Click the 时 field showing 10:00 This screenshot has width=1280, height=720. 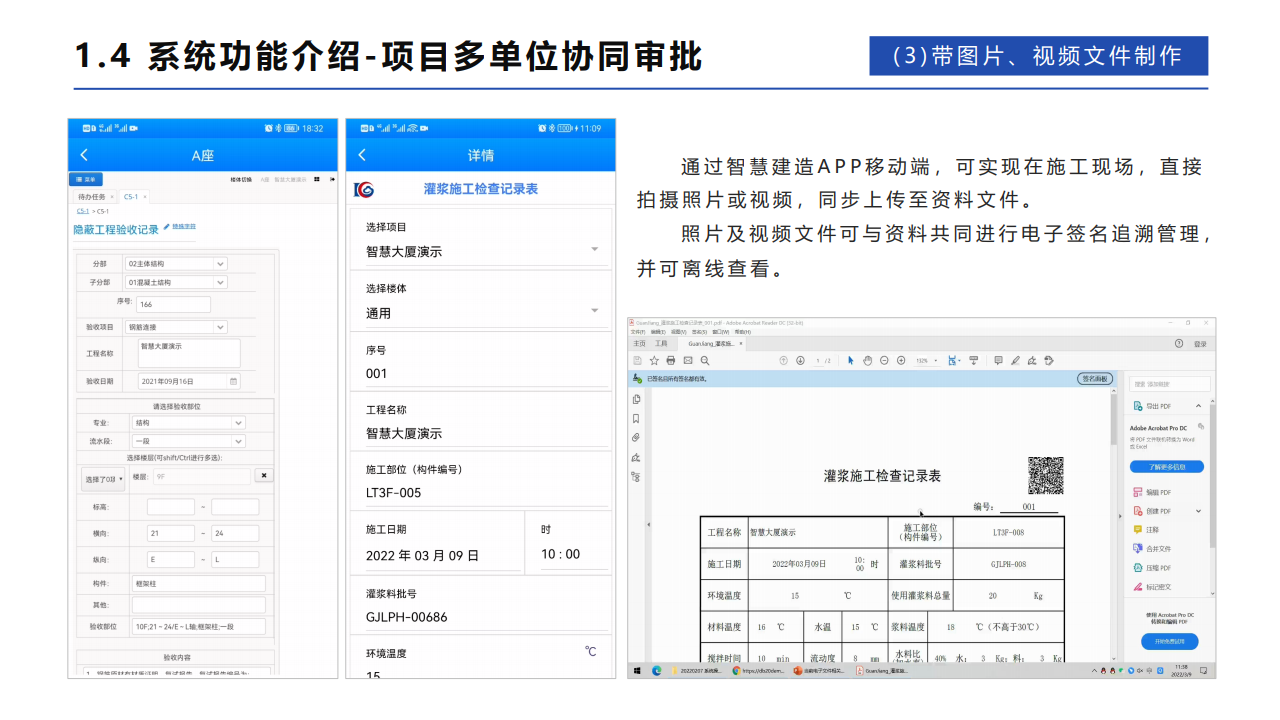tap(574, 554)
